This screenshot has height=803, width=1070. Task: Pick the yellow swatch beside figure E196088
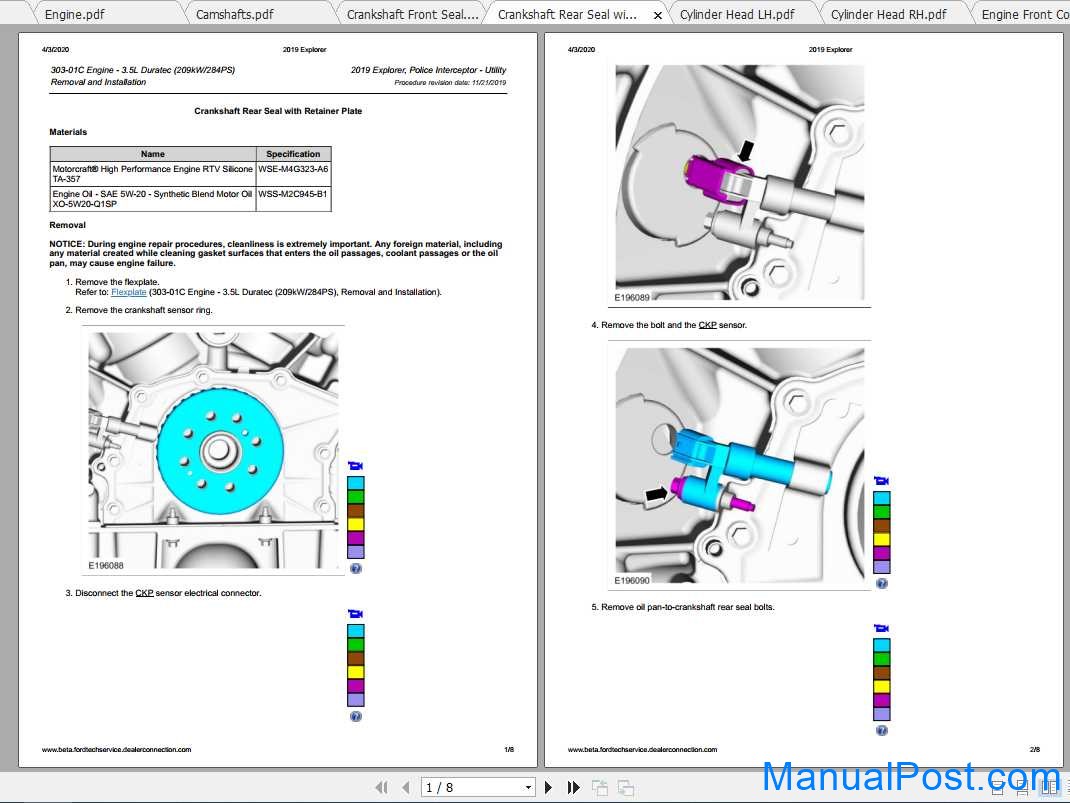coord(356,525)
